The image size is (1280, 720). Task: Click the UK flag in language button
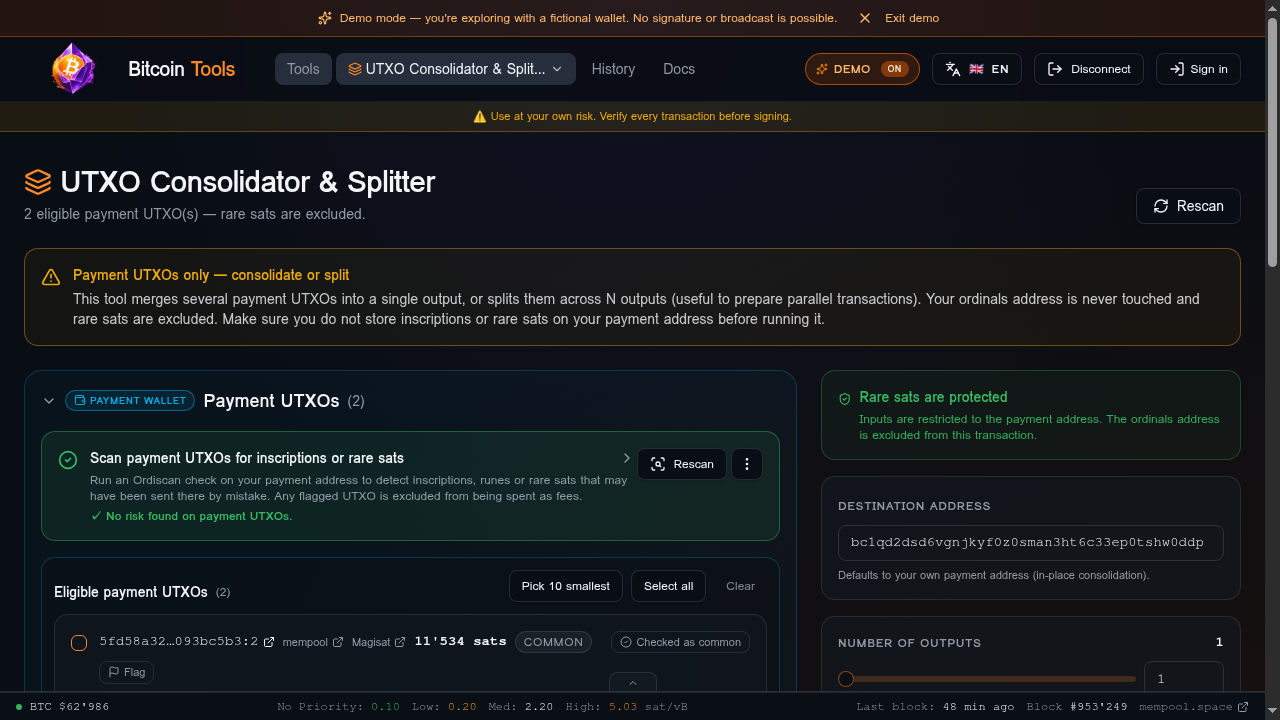coord(976,69)
